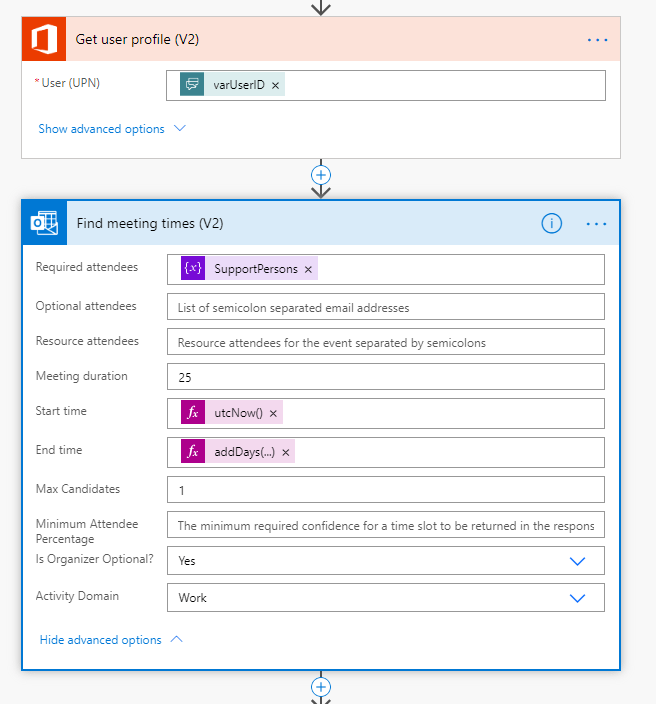Remove the utcNow() expression token
The width and height of the screenshot is (656, 704).
click(x=274, y=413)
